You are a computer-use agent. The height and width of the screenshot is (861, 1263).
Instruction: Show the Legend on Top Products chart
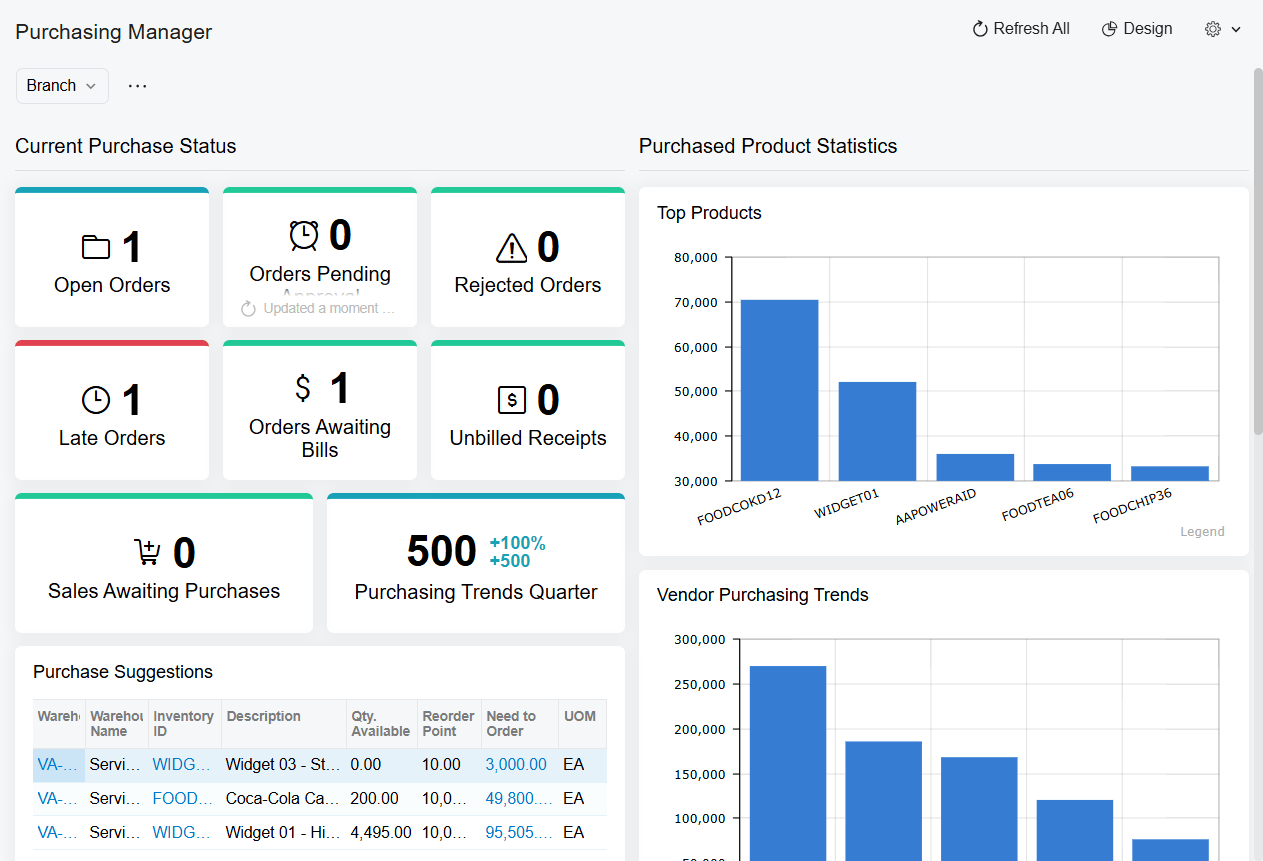pos(1202,531)
